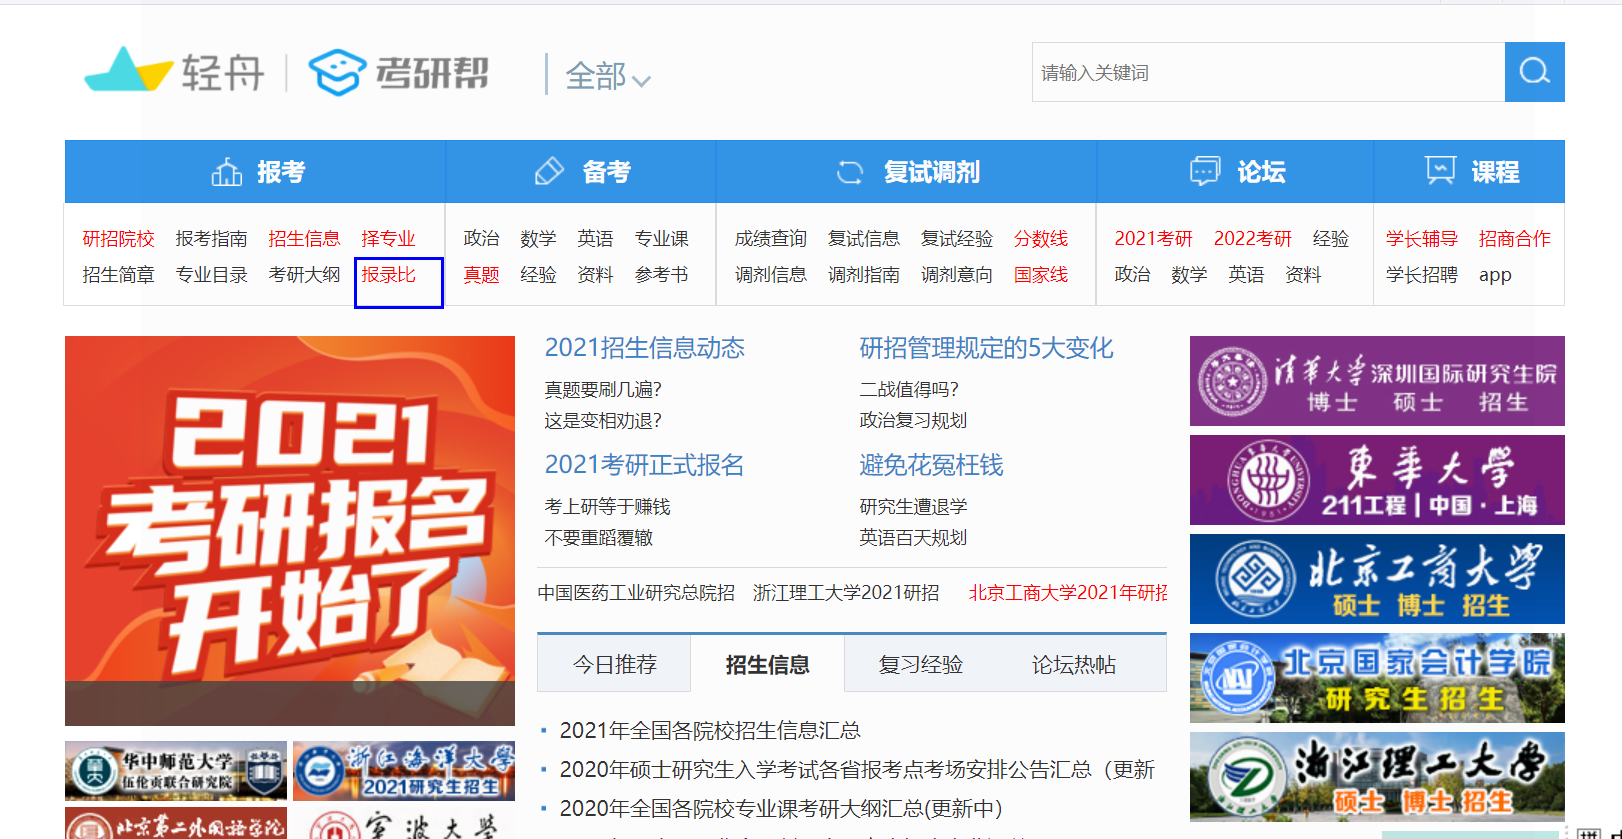Open the 2021考研 forum link
This screenshot has height=839, width=1622.
point(1153,239)
